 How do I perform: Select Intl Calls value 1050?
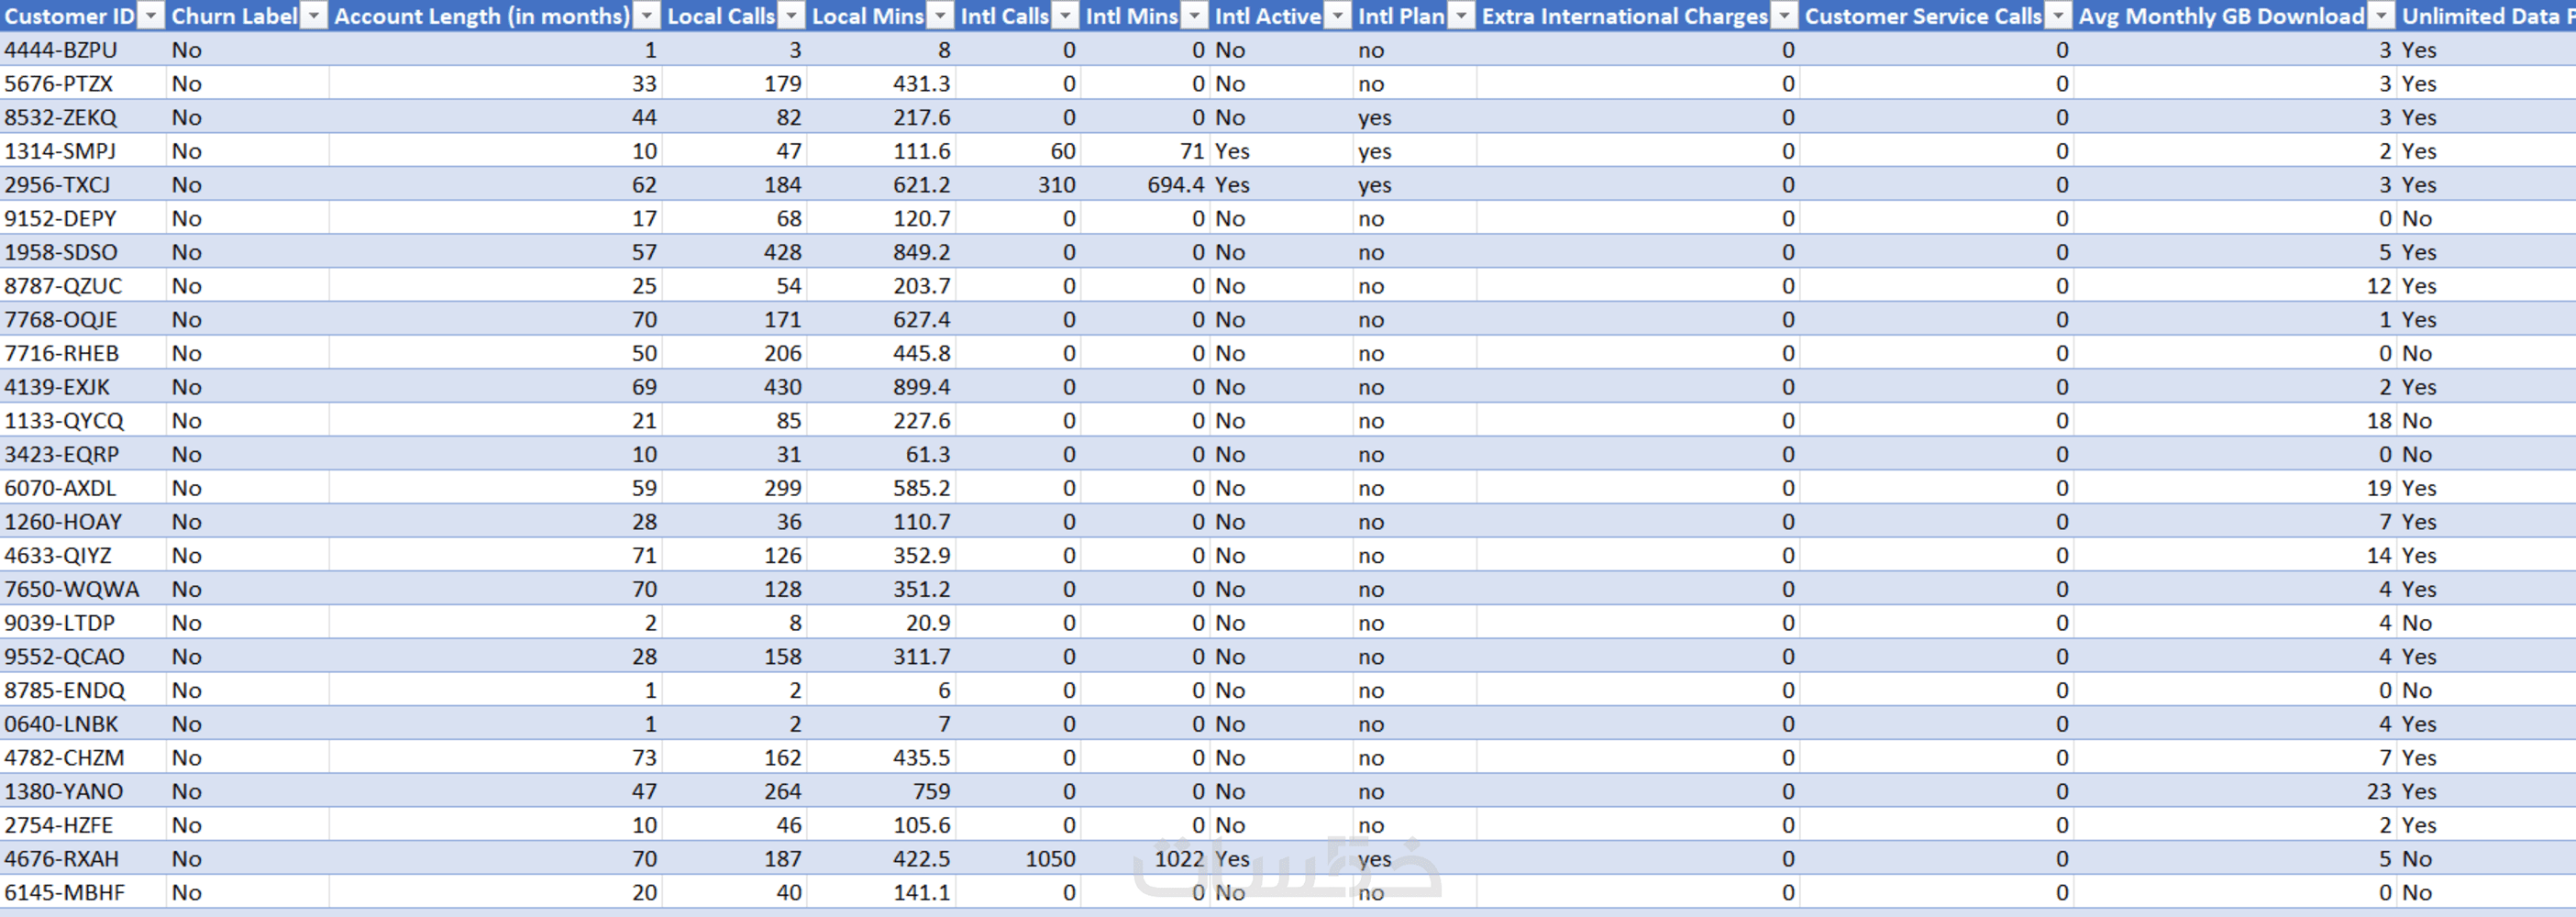(1018, 858)
